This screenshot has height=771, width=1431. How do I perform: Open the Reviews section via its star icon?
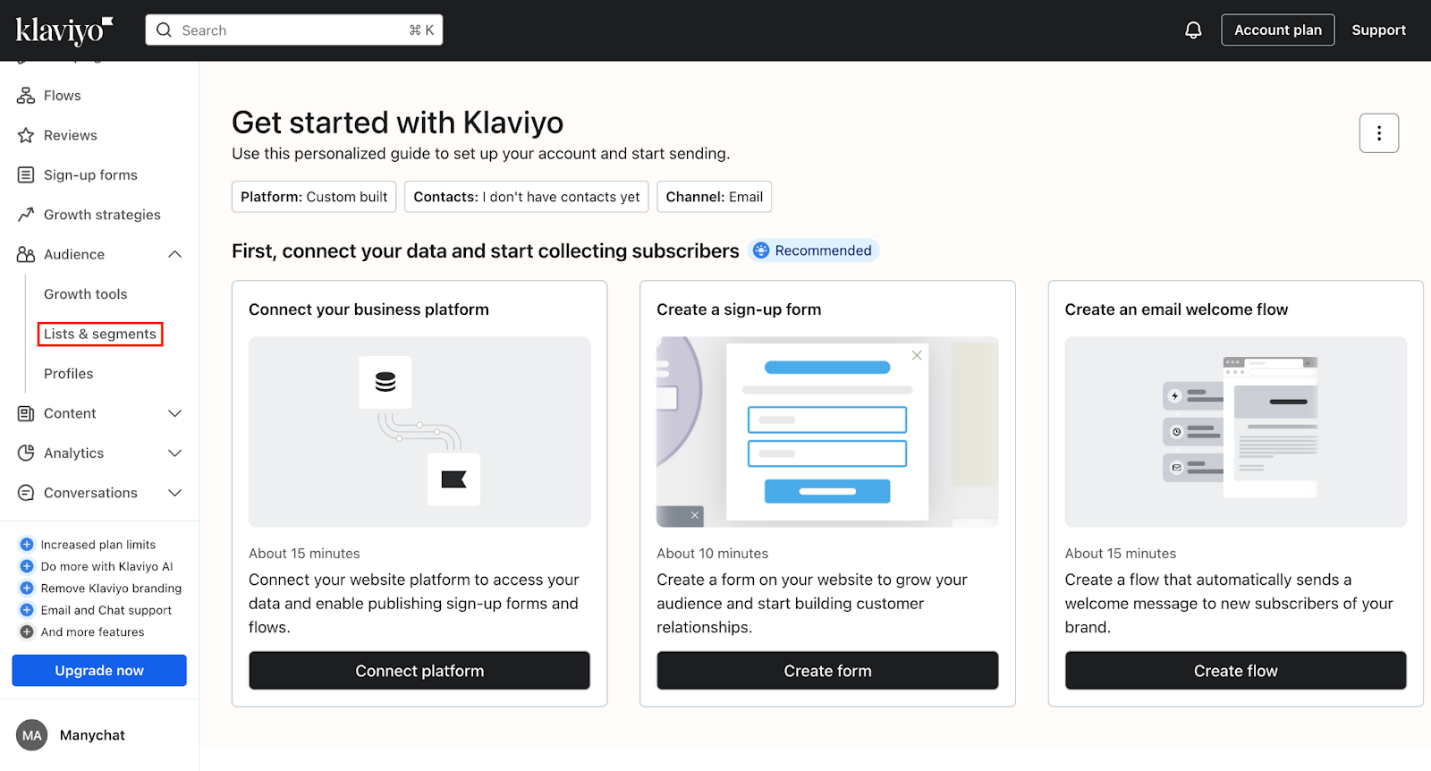(24, 135)
